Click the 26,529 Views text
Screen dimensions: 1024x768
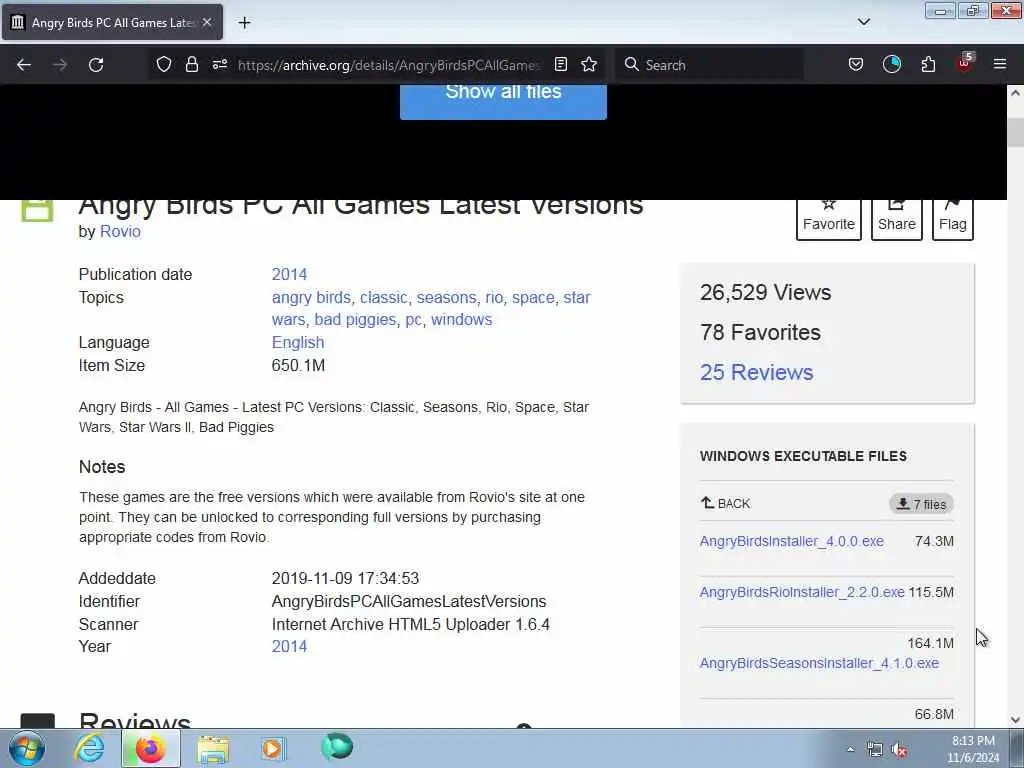point(765,292)
